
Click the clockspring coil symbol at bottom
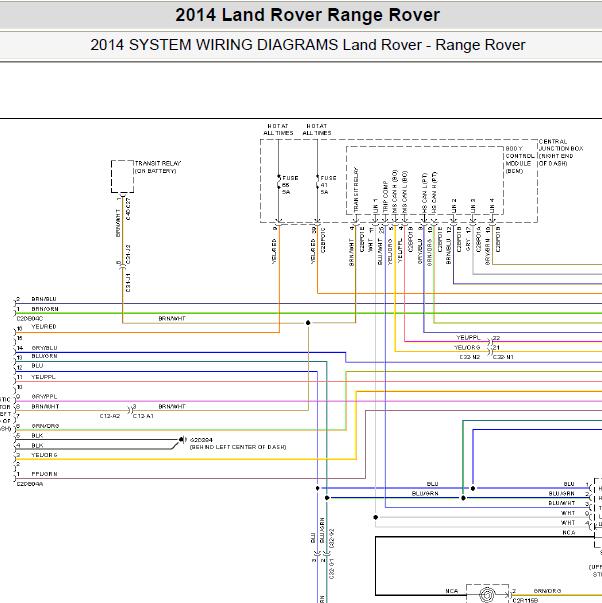coord(487,594)
